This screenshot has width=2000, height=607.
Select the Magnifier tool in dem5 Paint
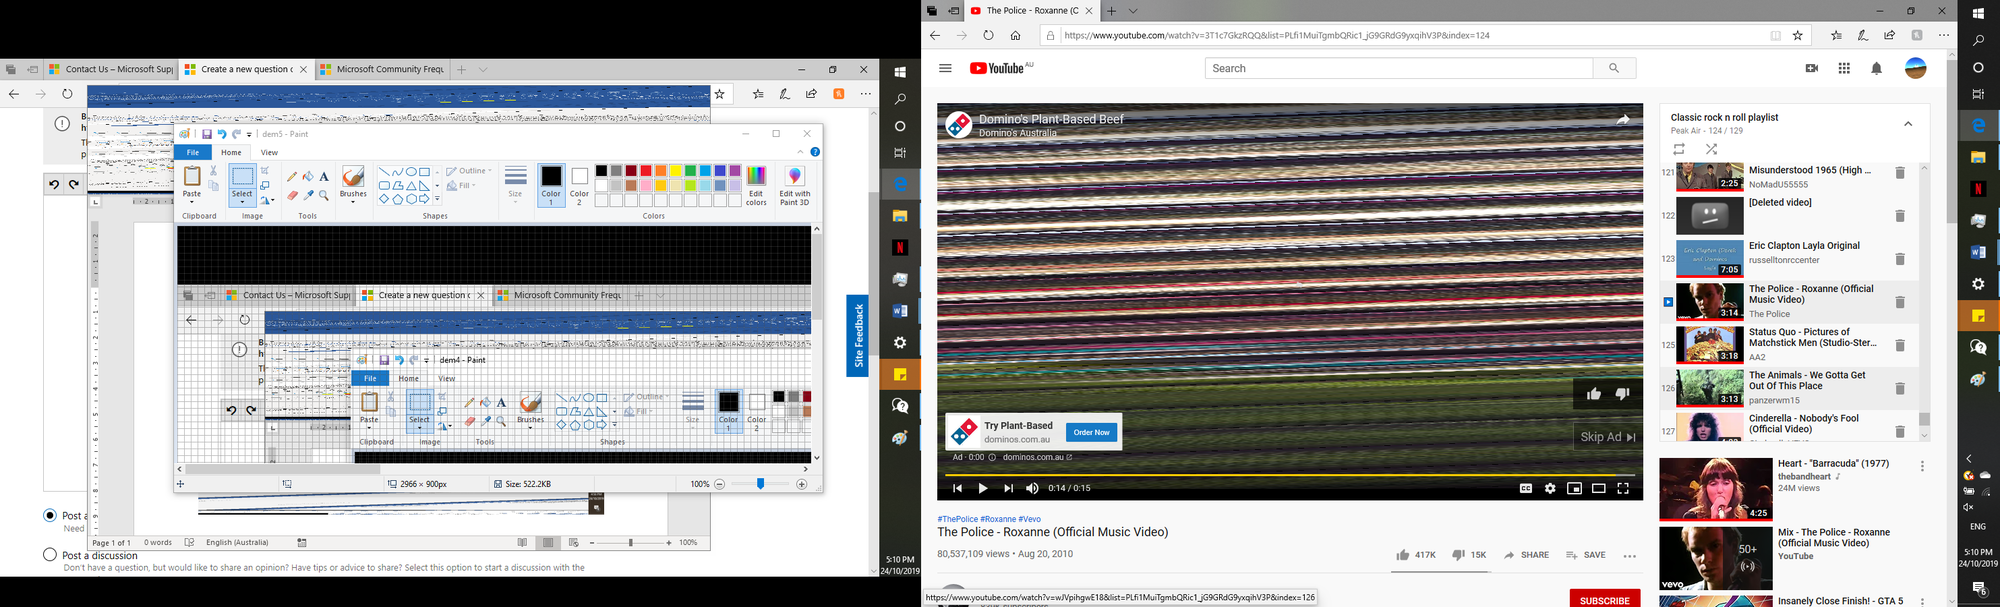324,195
